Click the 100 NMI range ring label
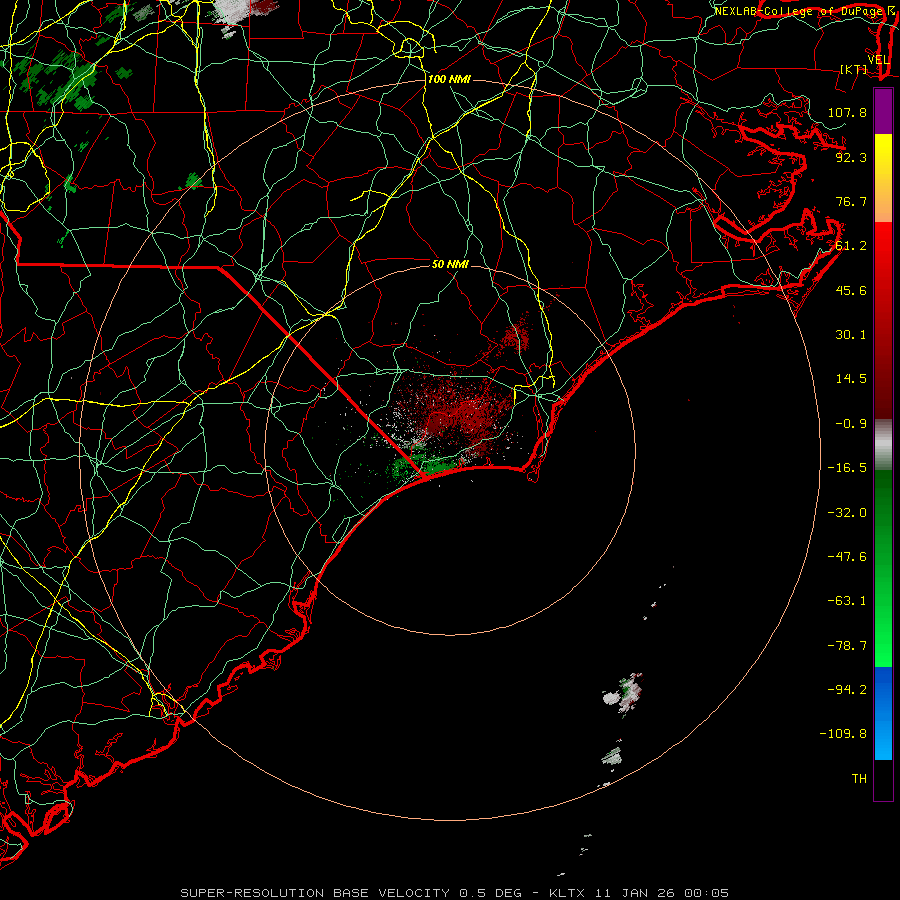The image size is (900, 900). 449,79
